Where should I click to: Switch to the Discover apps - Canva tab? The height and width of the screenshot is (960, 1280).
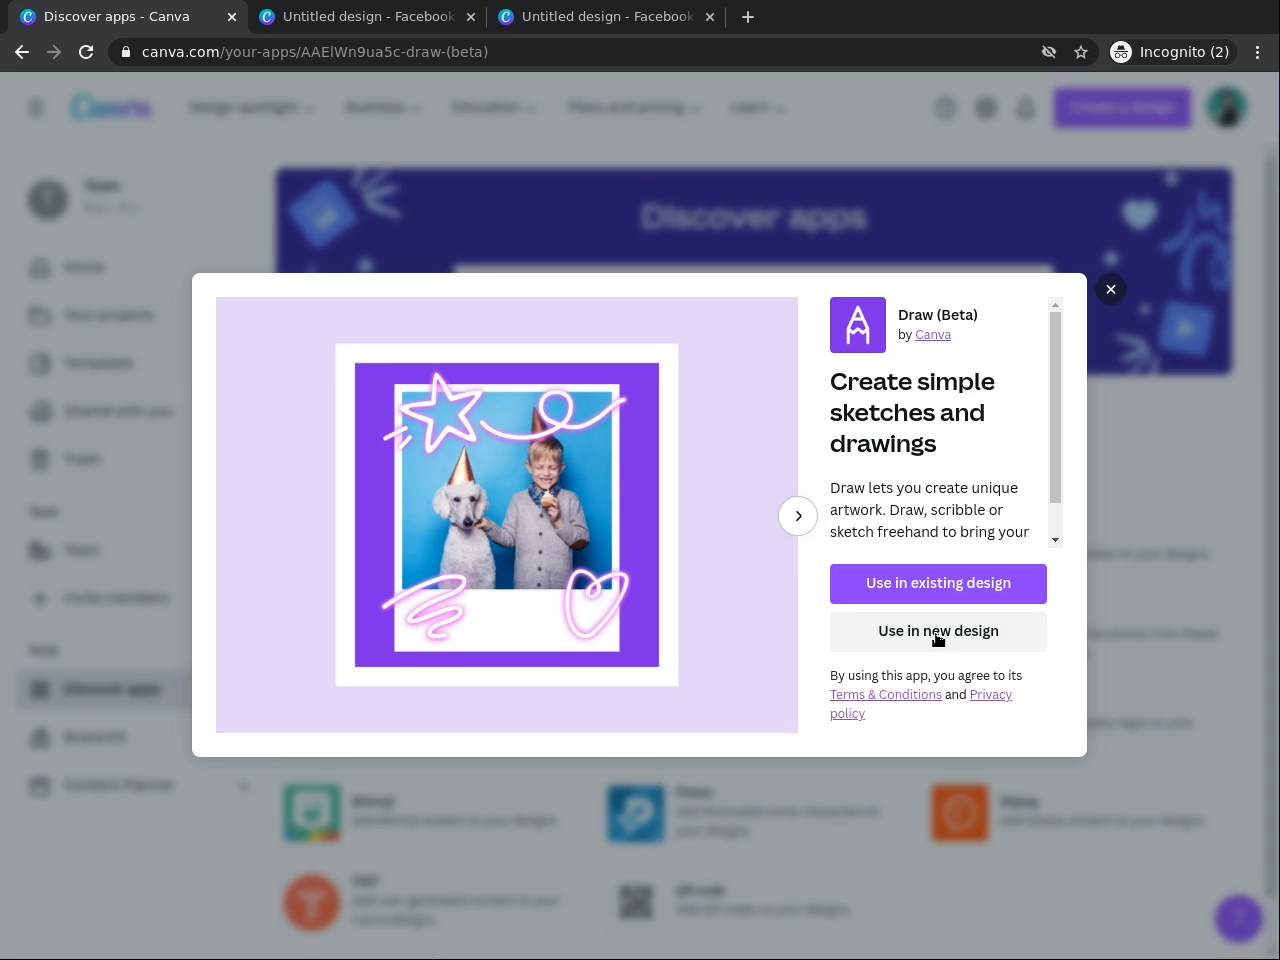130,17
